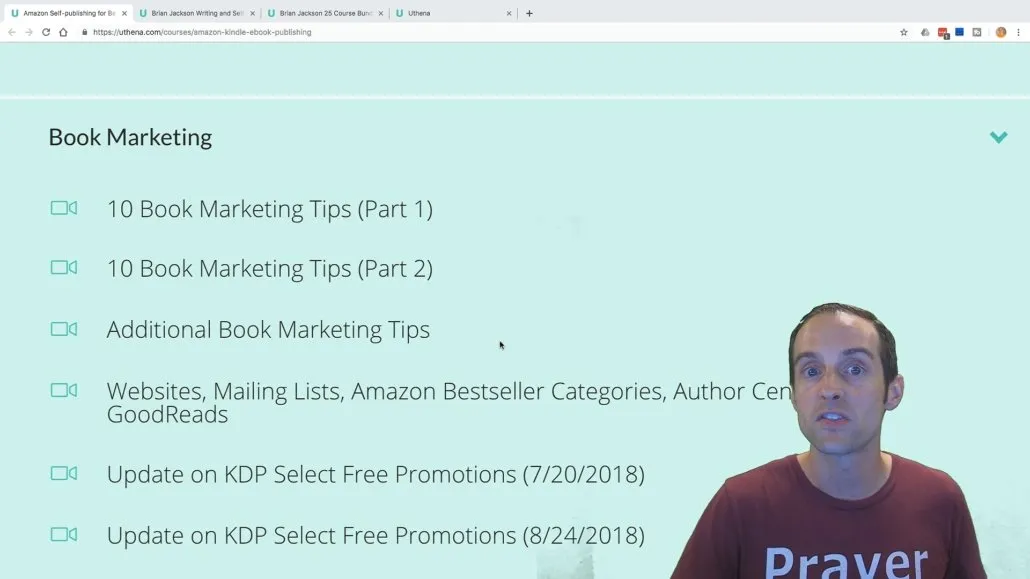
Task: Go to browser home via the house icon
Action: pos(63,32)
